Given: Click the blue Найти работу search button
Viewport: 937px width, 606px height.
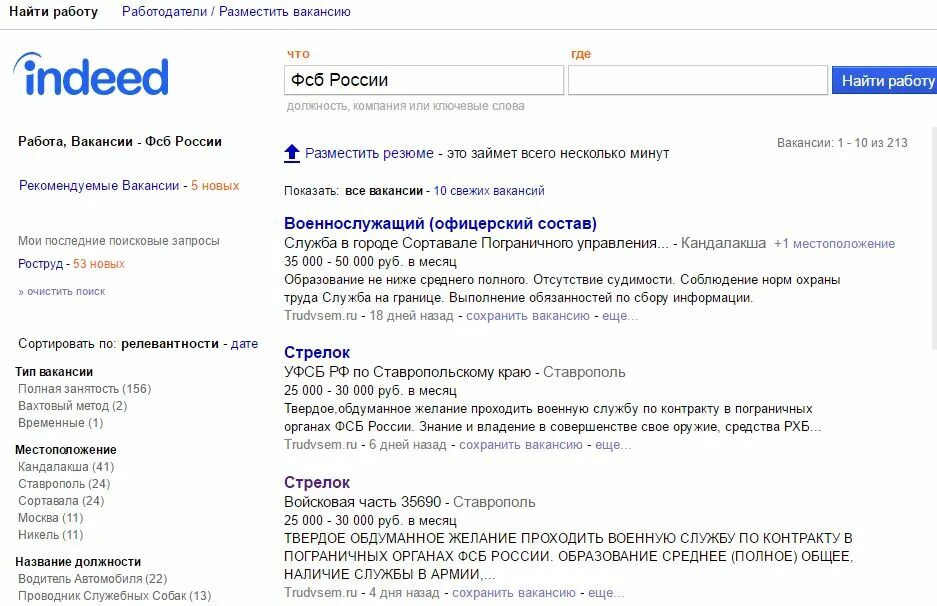Looking at the screenshot, I should pyautogui.click(x=885, y=80).
